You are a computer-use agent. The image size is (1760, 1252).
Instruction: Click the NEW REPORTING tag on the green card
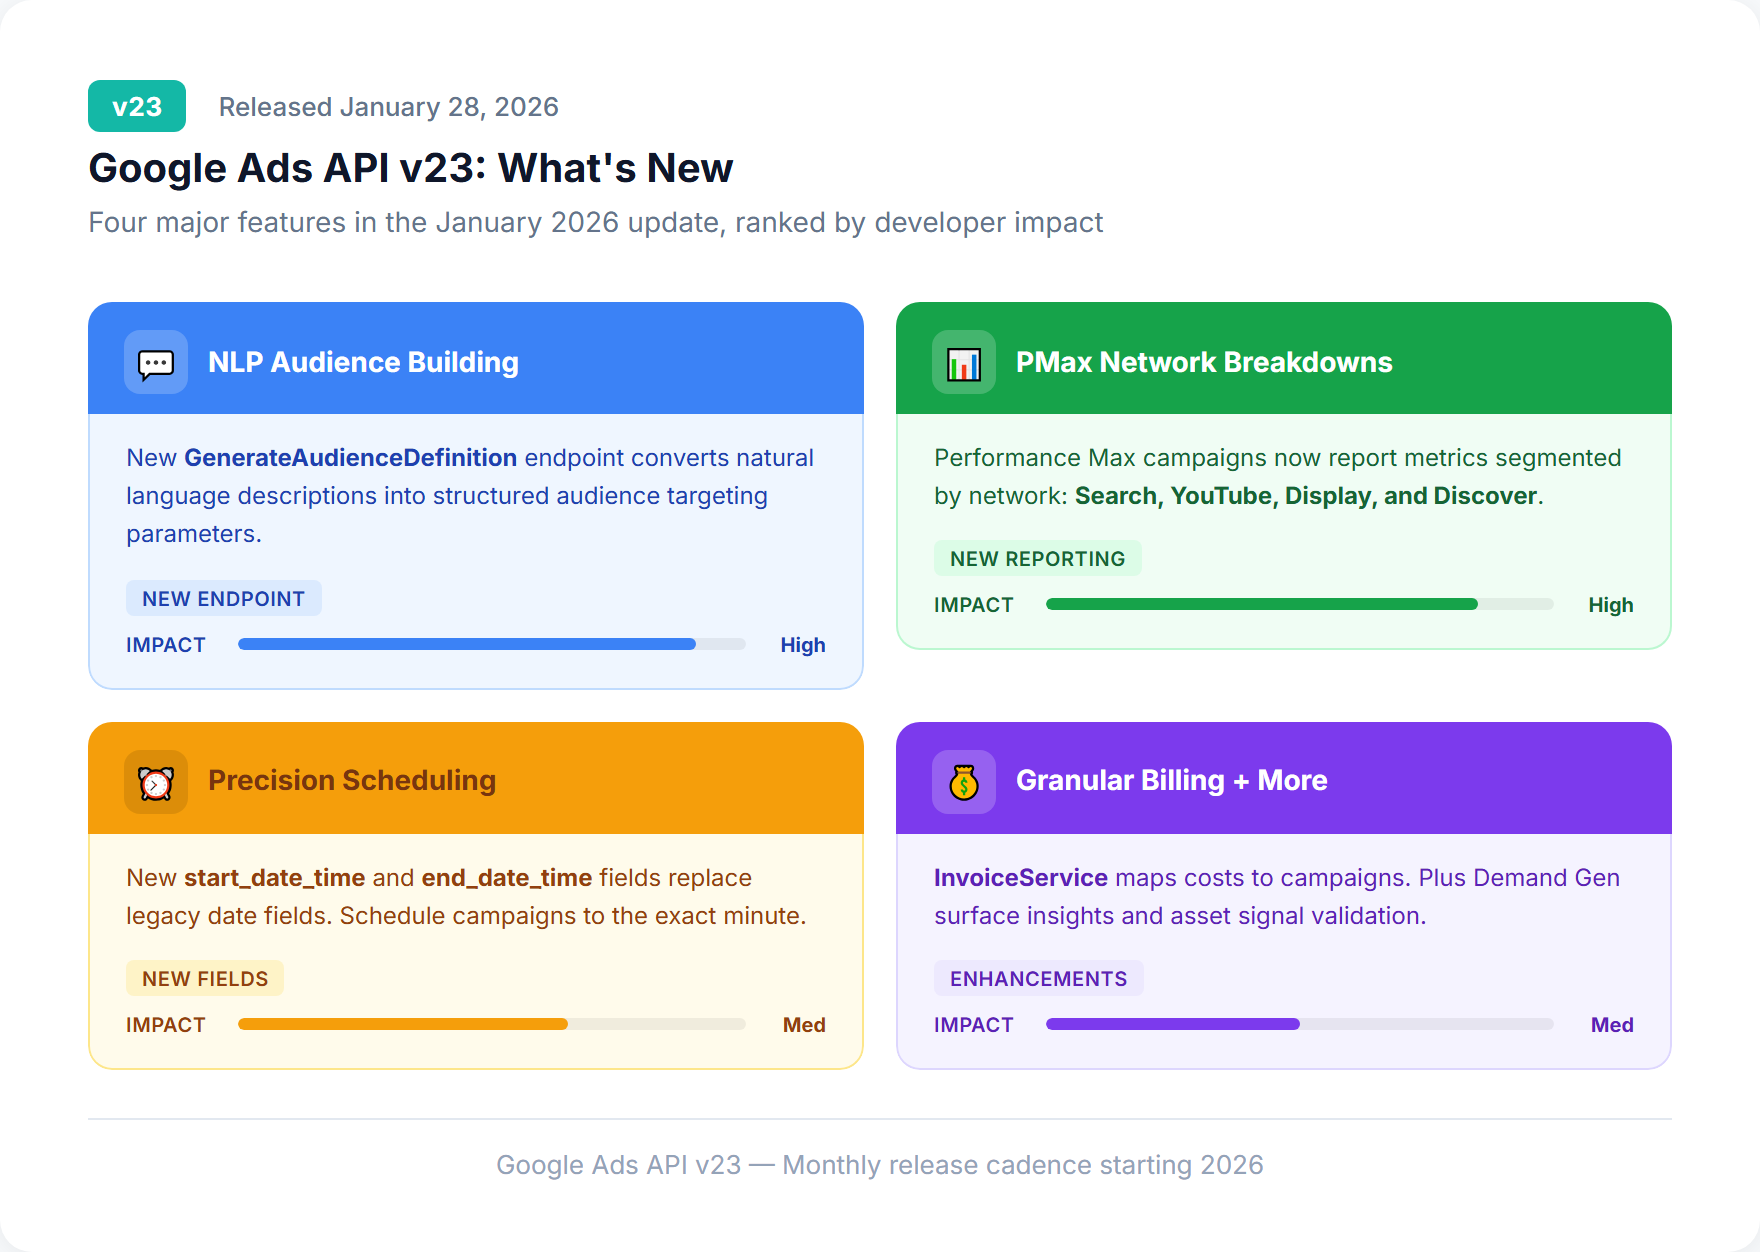1037,558
